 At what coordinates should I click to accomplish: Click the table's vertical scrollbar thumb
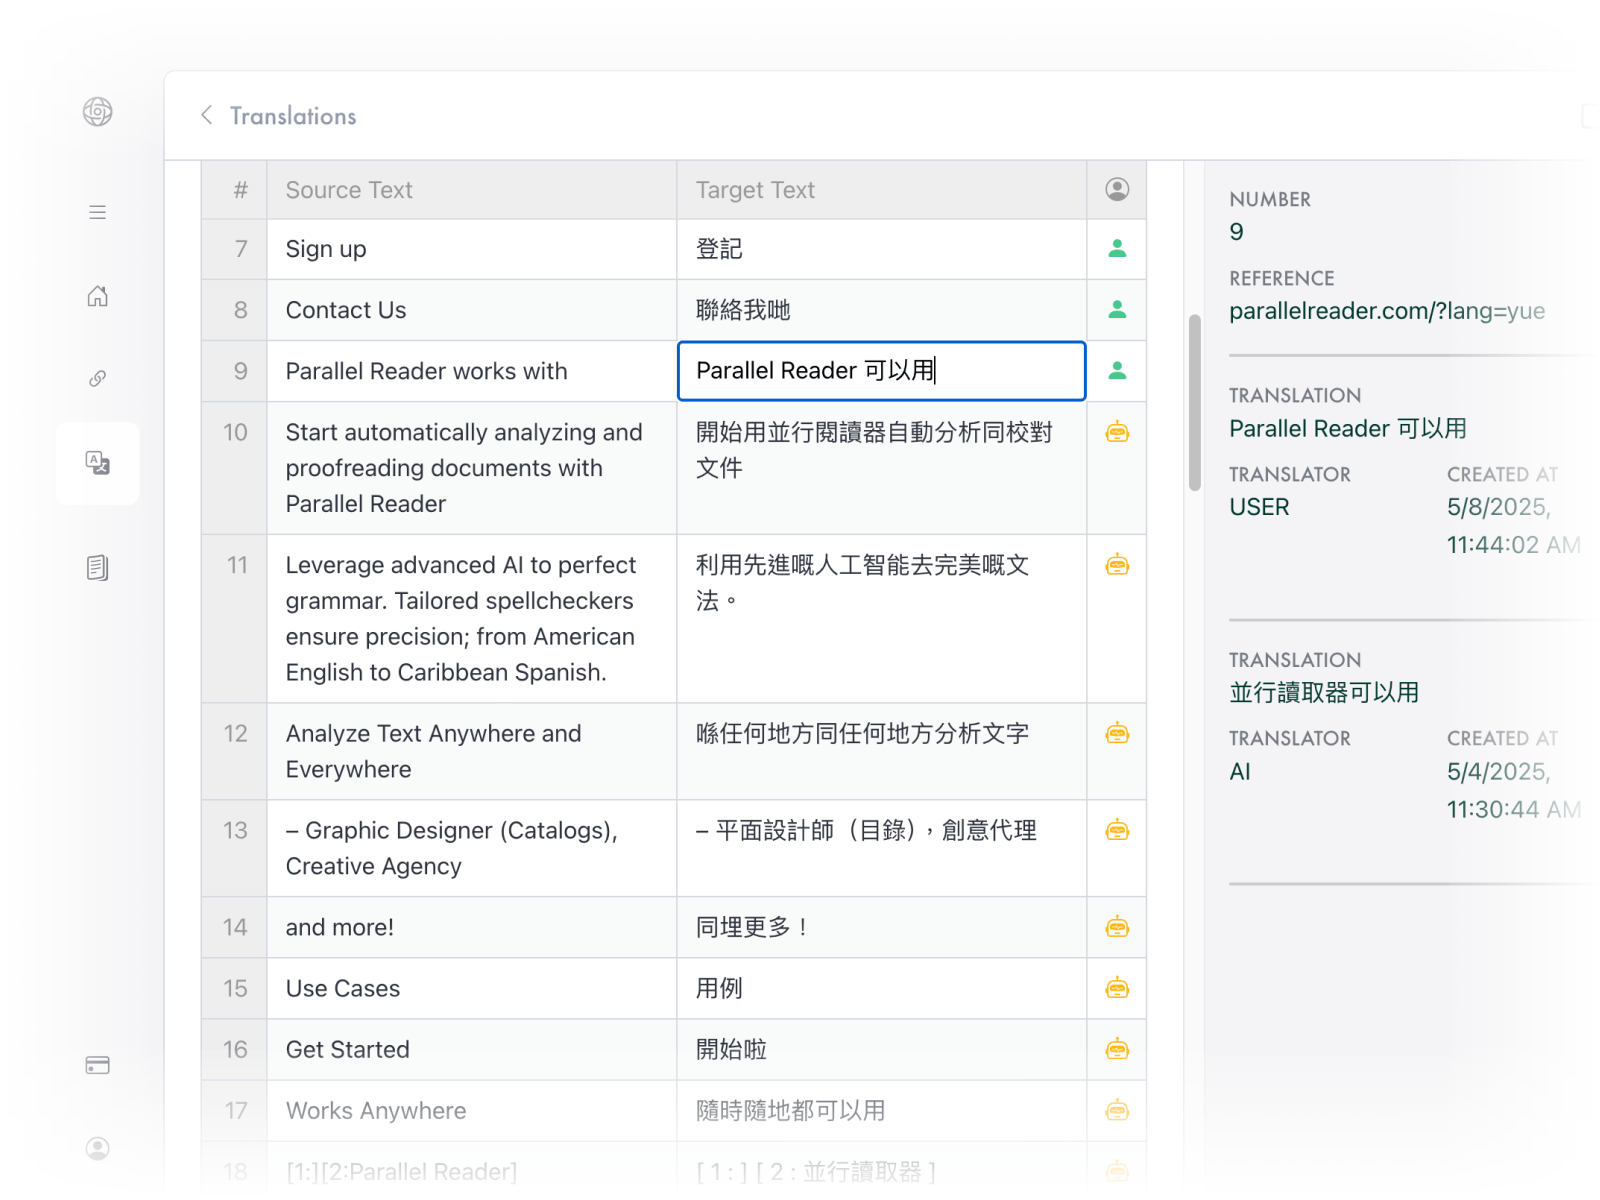[1194, 403]
